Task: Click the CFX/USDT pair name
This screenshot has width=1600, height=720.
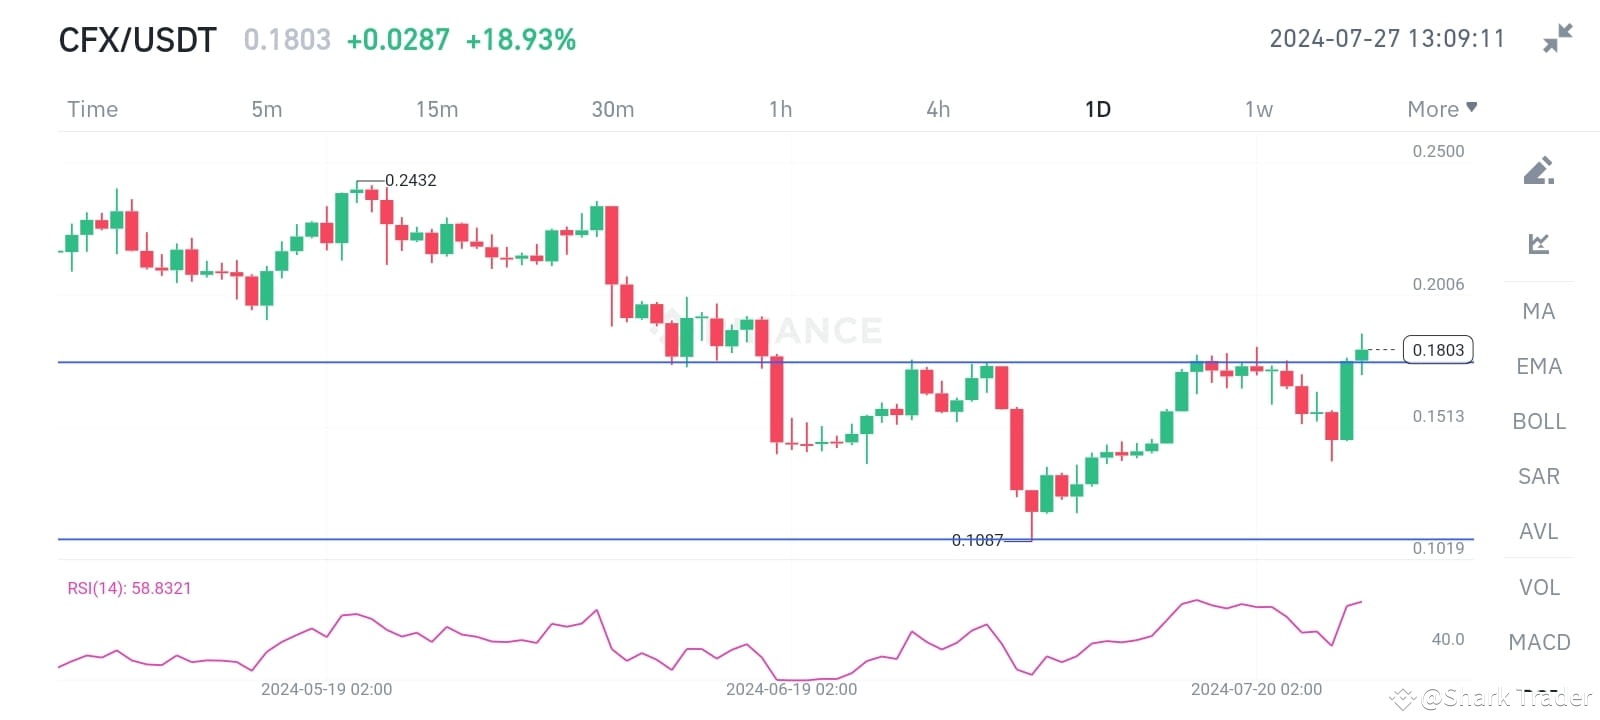Action: (x=136, y=40)
